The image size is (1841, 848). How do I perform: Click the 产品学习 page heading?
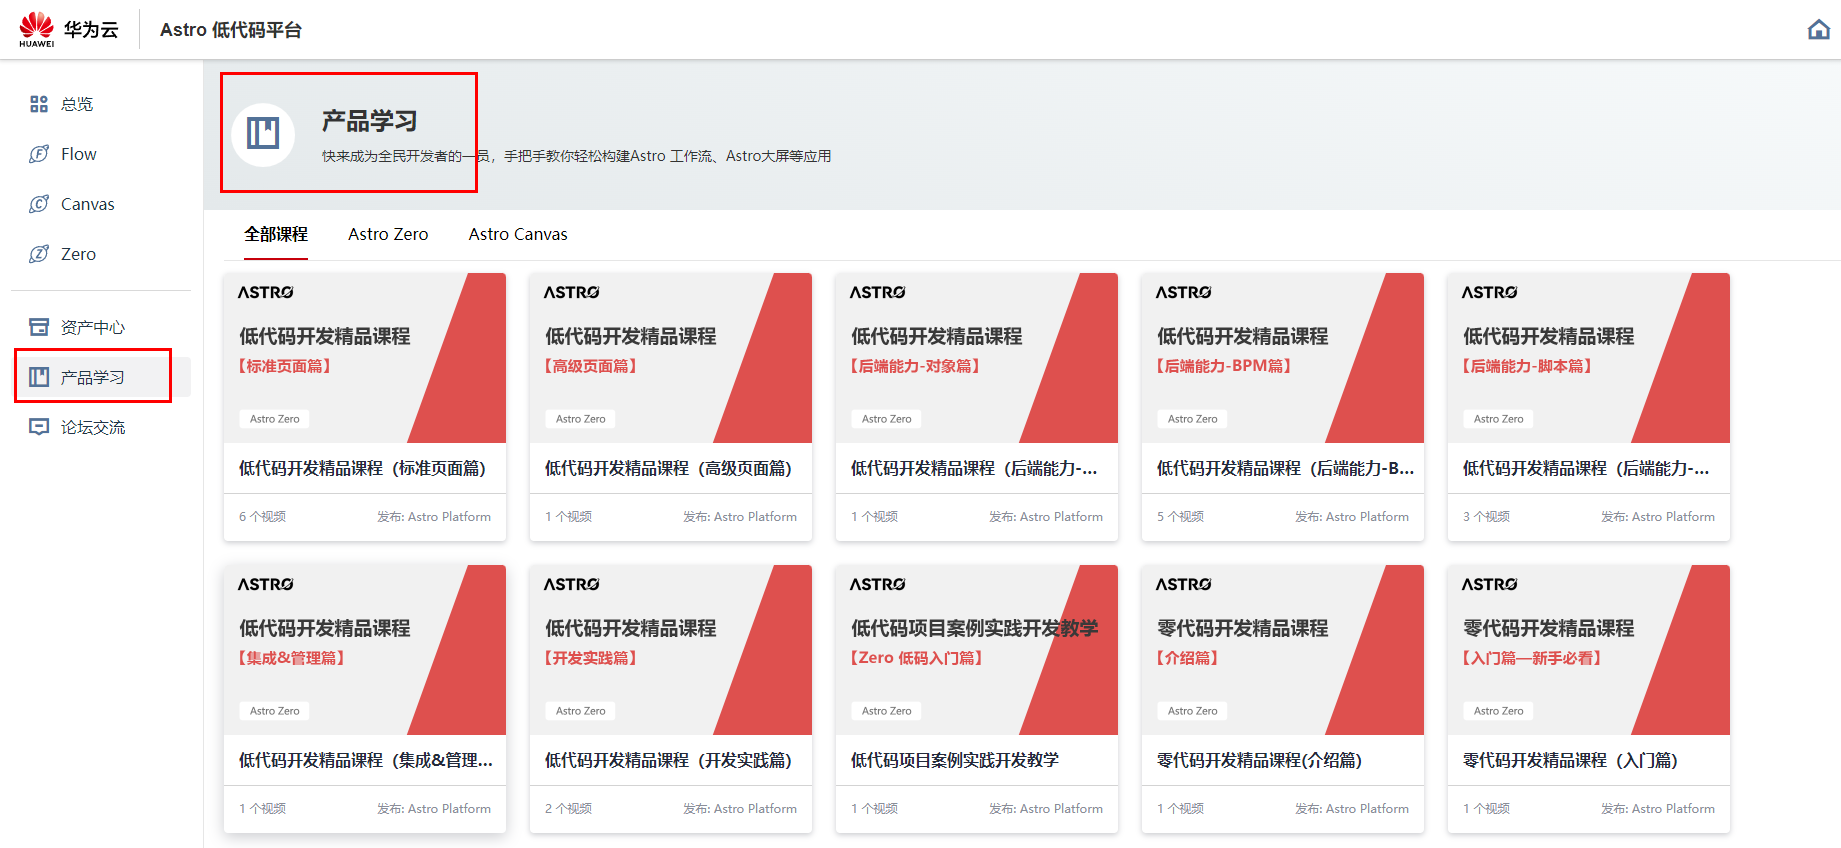(370, 121)
